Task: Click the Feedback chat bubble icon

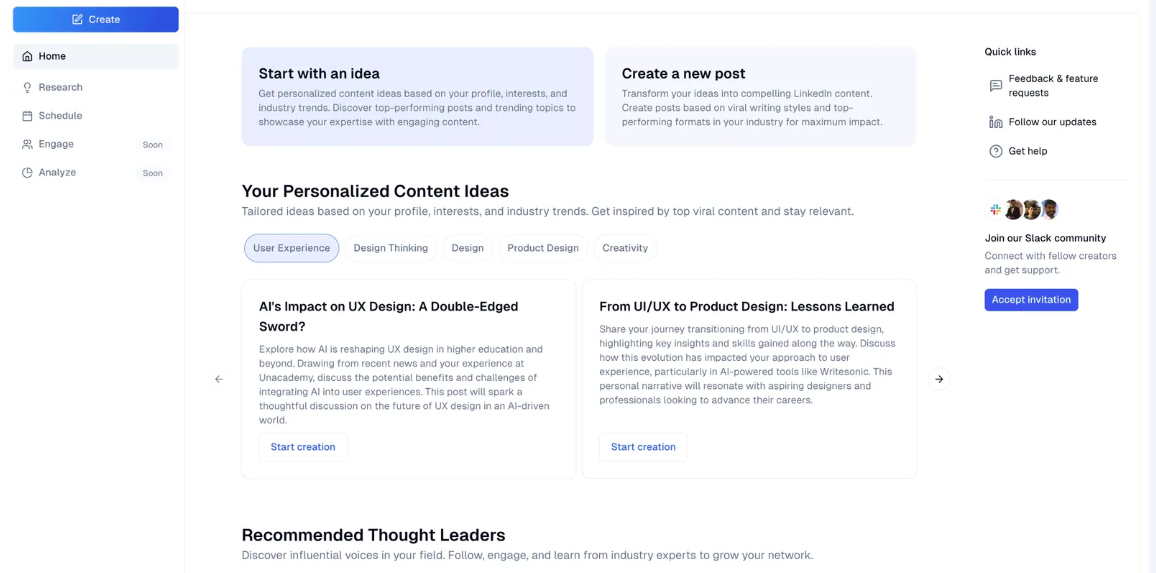Action: (995, 86)
